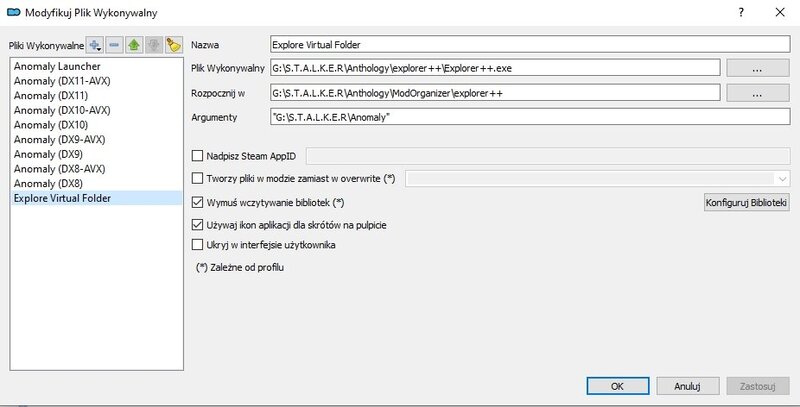
Task: Select Anomaly (DX11) in the list
Action: [51, 95]
